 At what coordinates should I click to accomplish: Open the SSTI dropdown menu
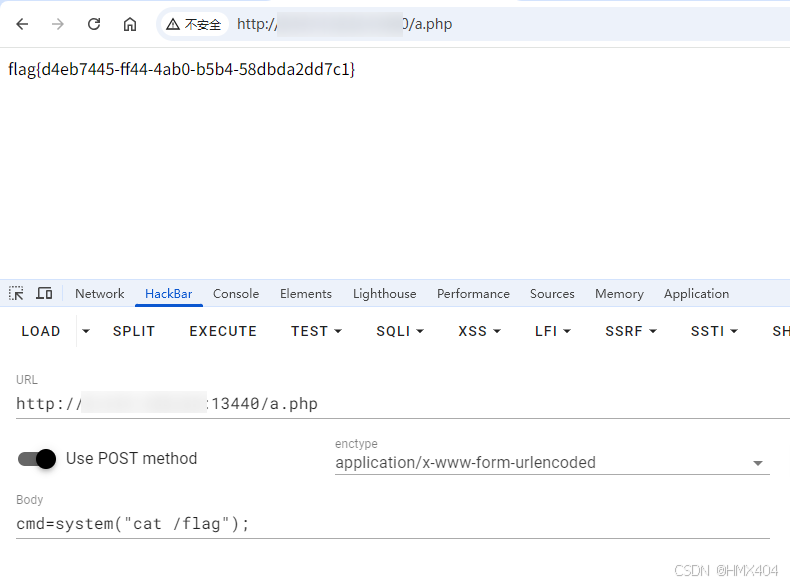(x=714, y=331)
